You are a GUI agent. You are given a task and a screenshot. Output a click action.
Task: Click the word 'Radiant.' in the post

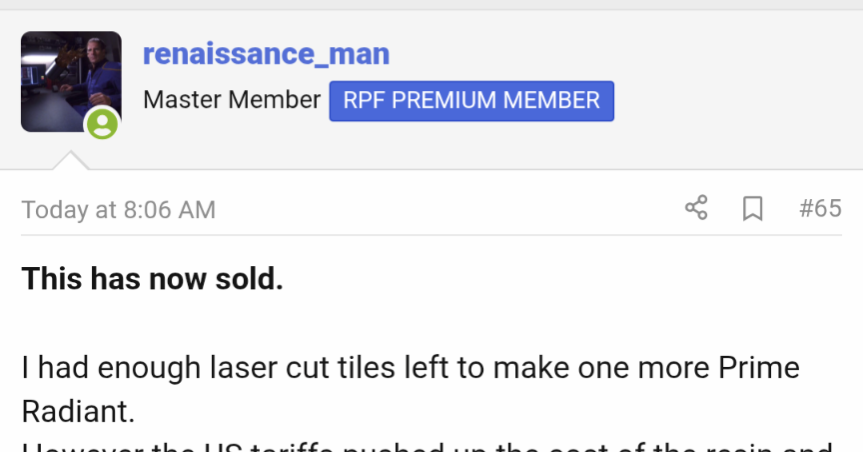click(x=78, y=411)
